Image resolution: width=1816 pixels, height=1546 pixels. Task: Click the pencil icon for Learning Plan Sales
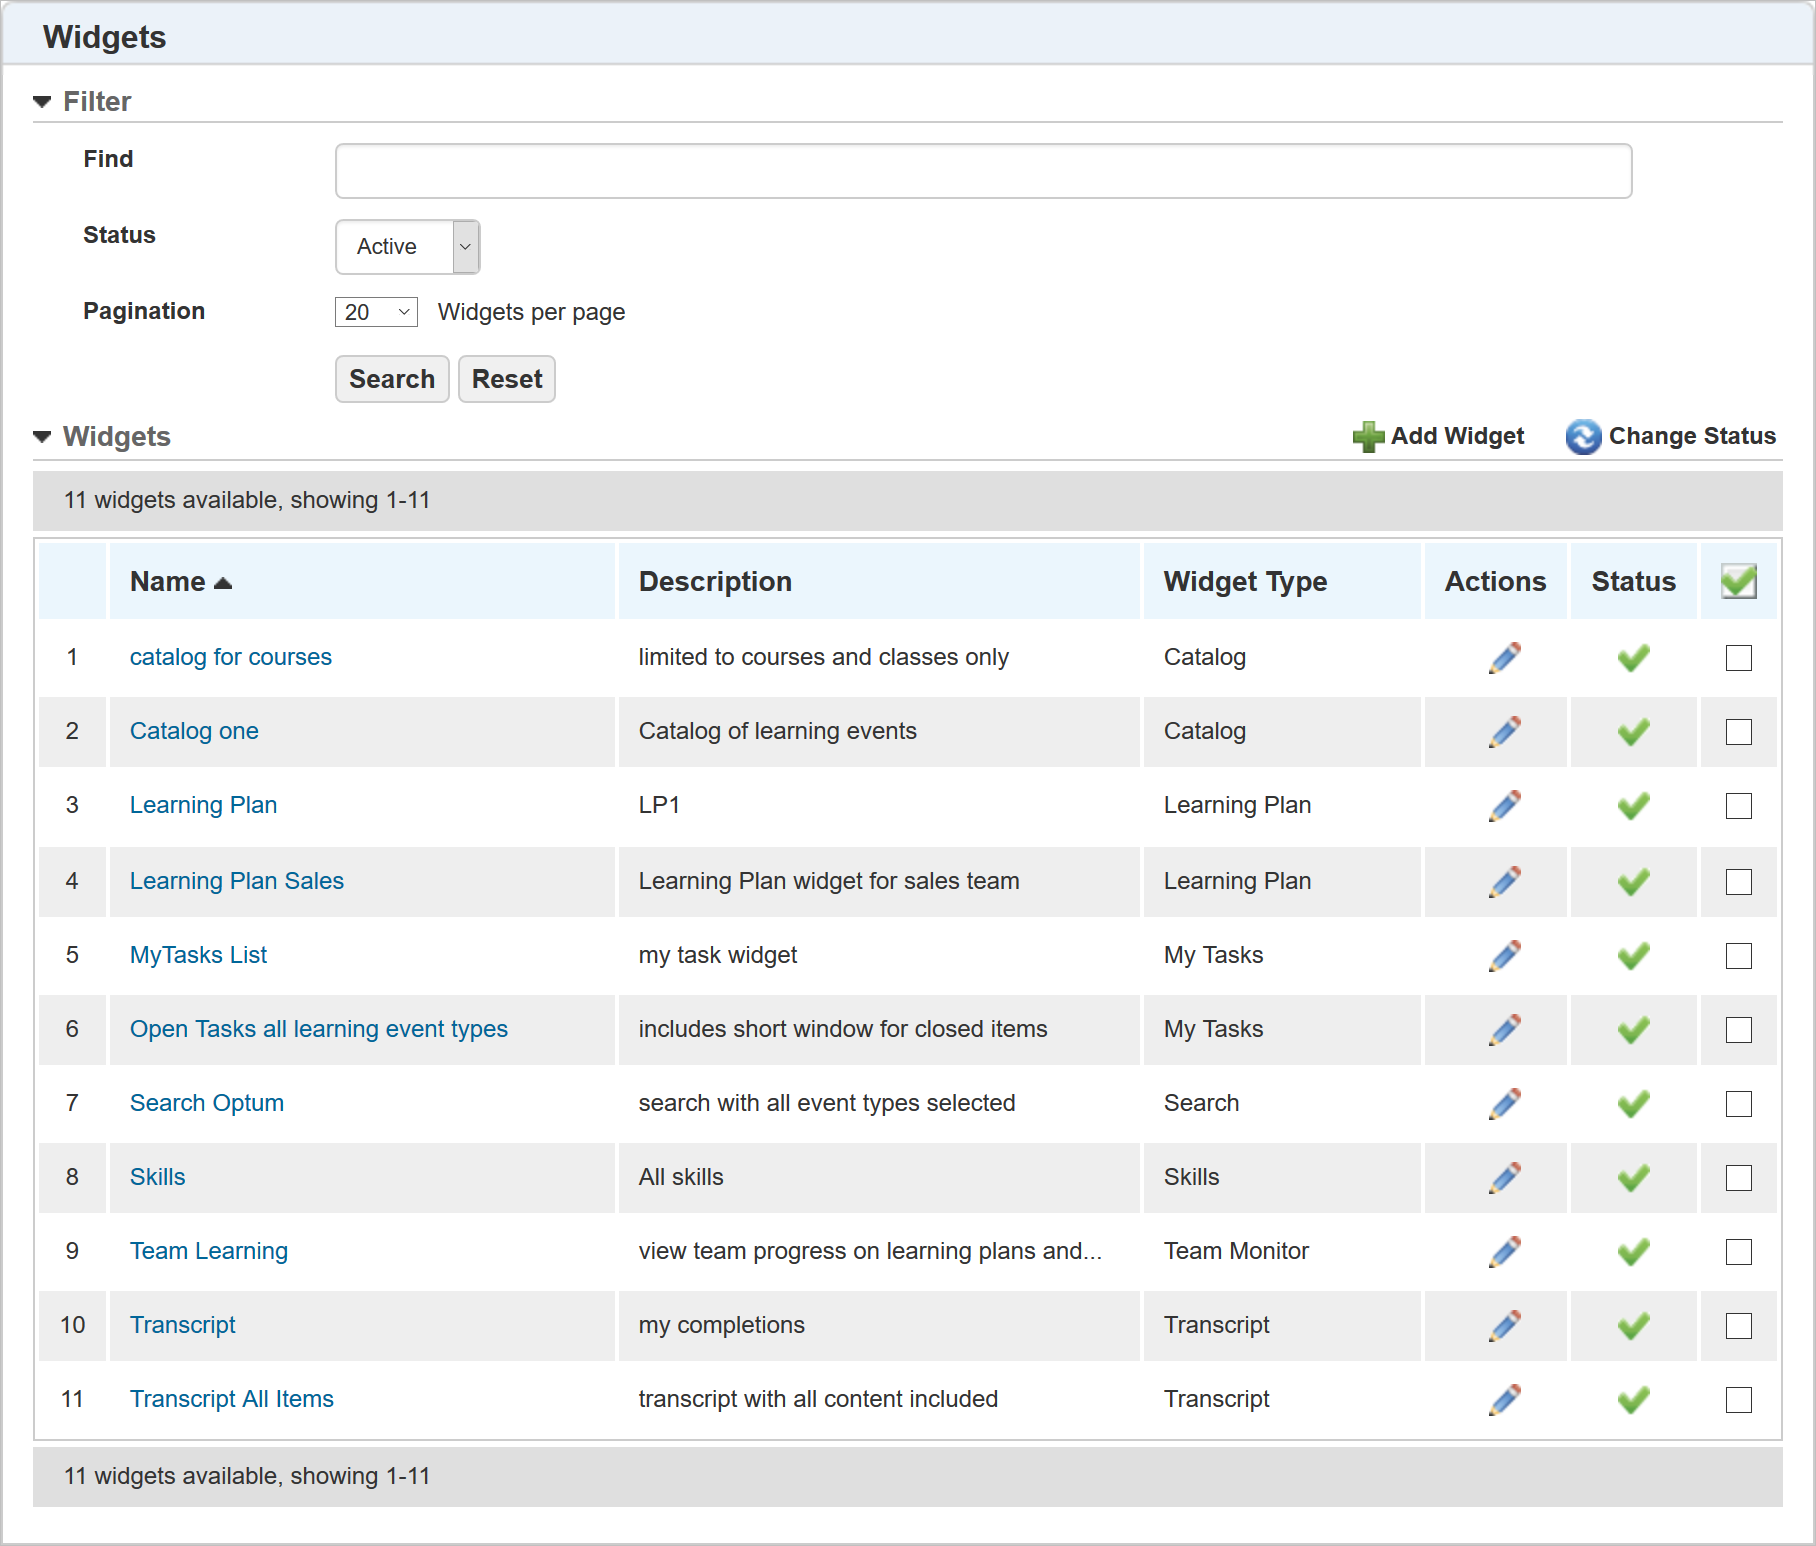tap(1504, 881)
